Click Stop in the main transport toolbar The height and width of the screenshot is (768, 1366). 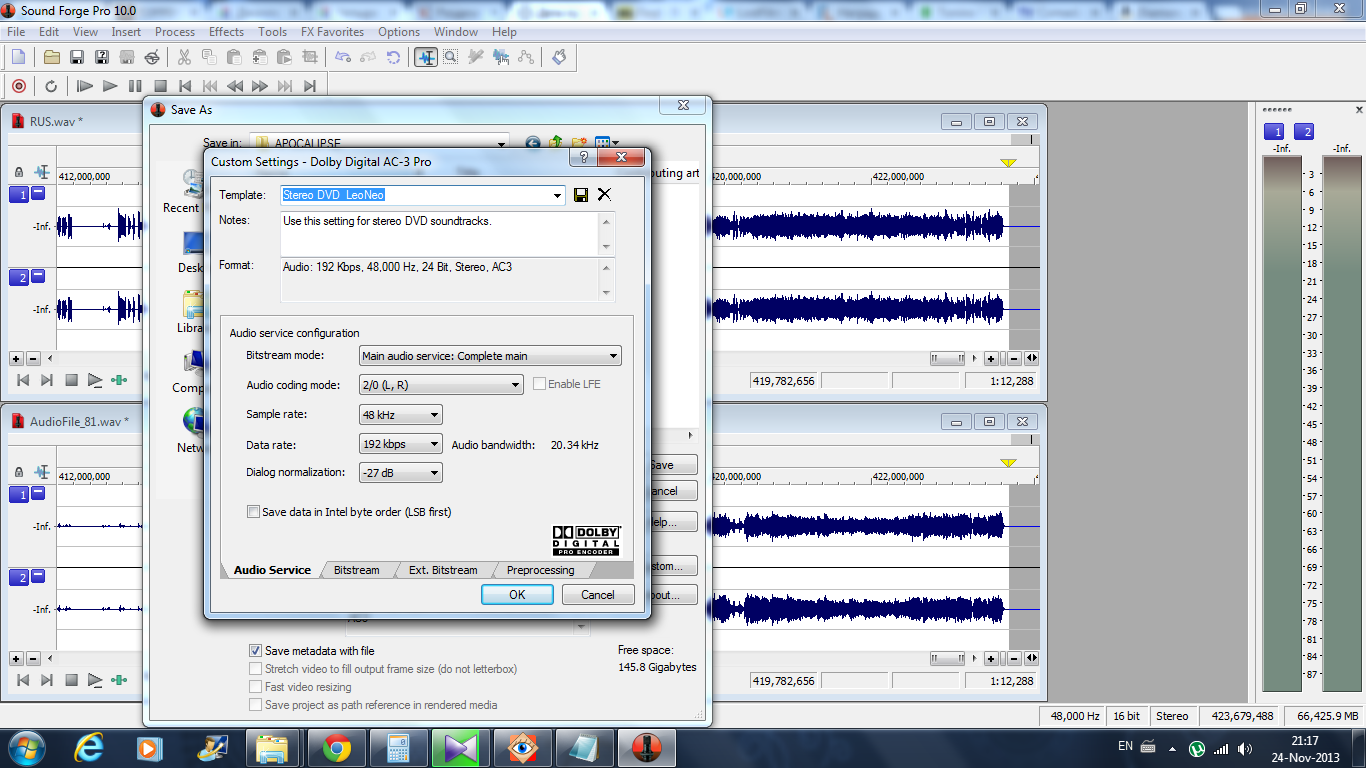(160, 86)
